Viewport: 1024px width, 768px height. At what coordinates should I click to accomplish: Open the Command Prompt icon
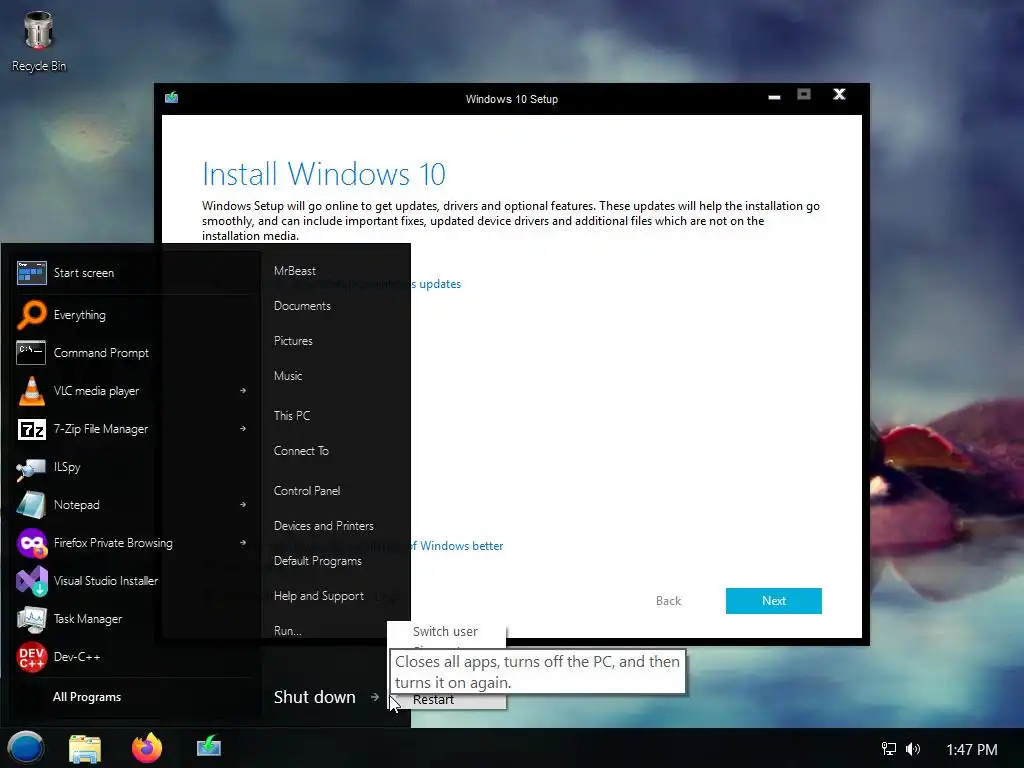31,353
